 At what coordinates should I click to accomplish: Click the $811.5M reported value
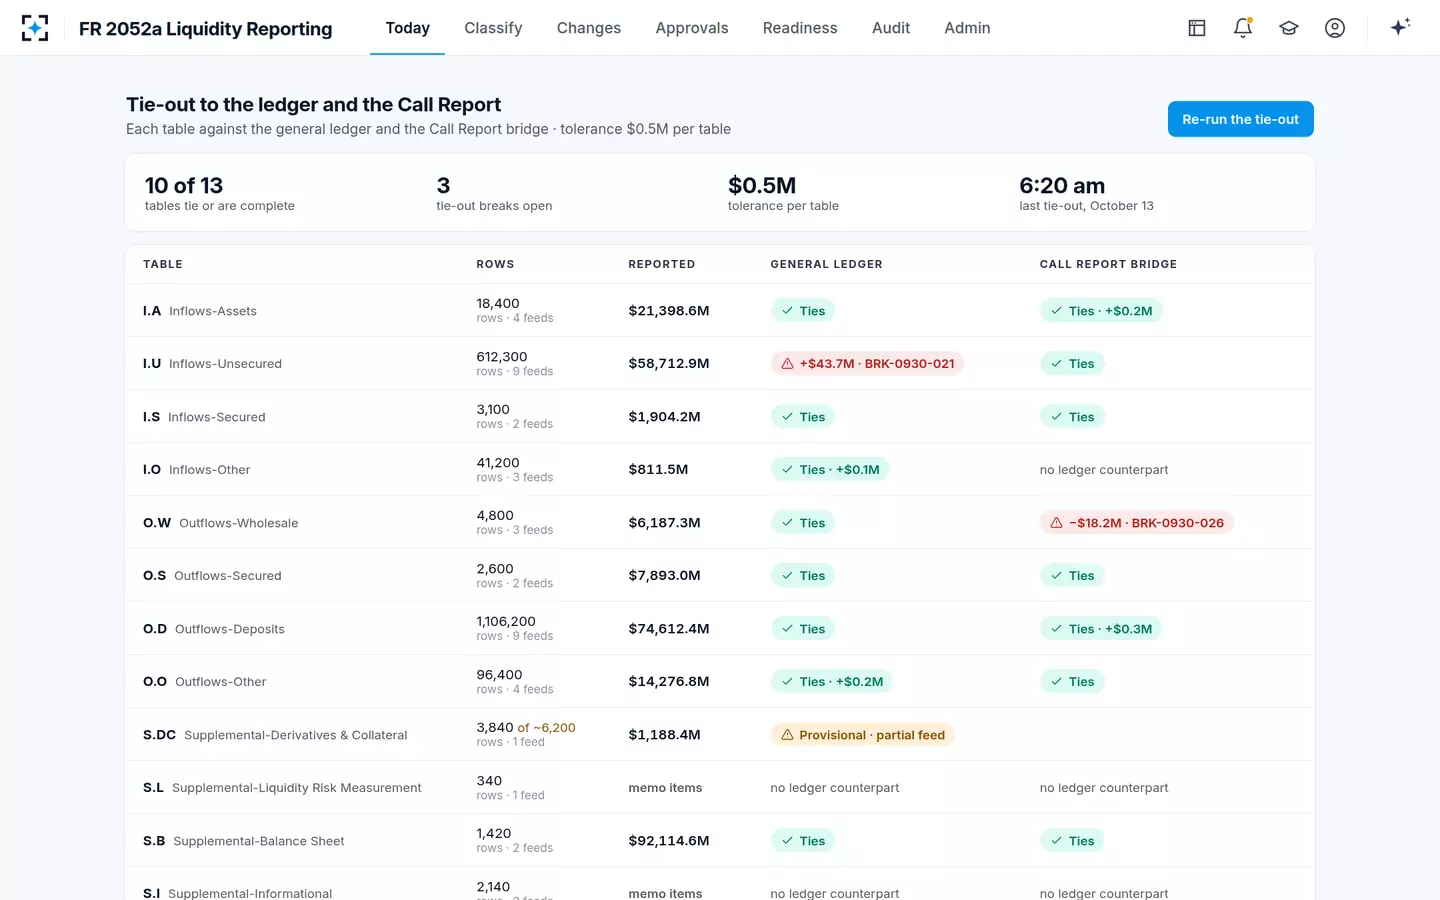[658, 470]
